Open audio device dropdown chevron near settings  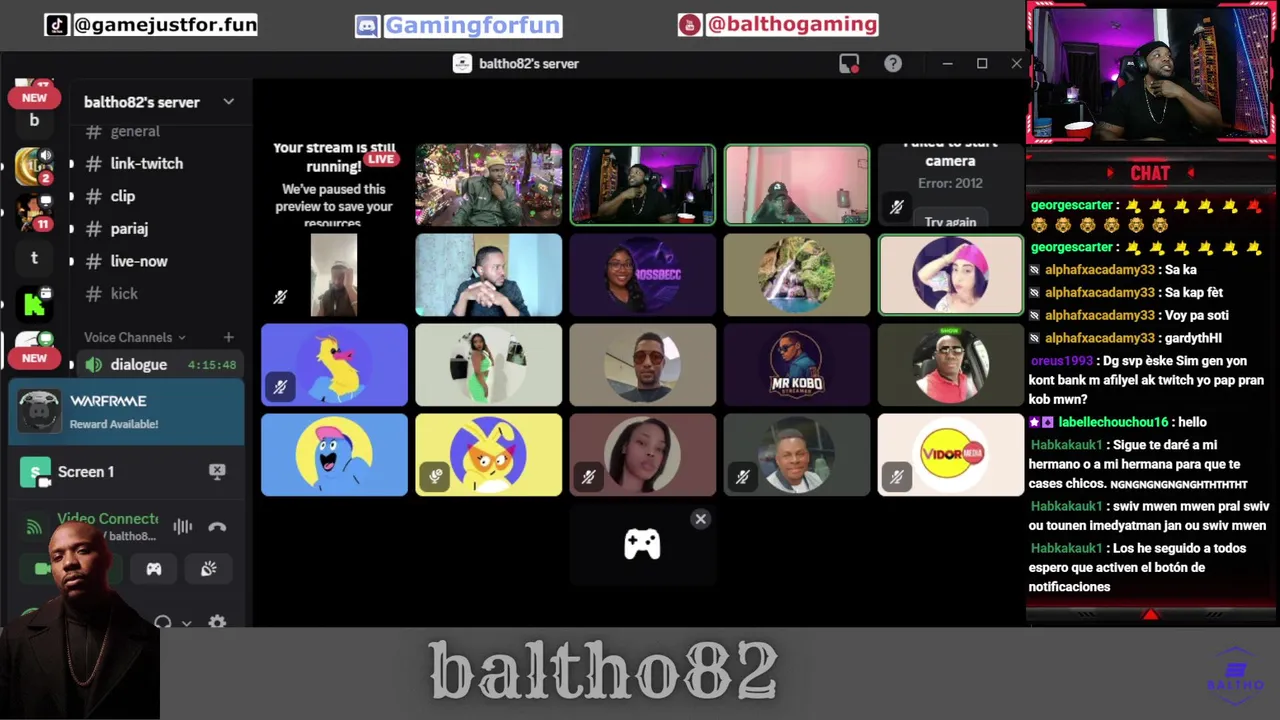click(186, 623)
